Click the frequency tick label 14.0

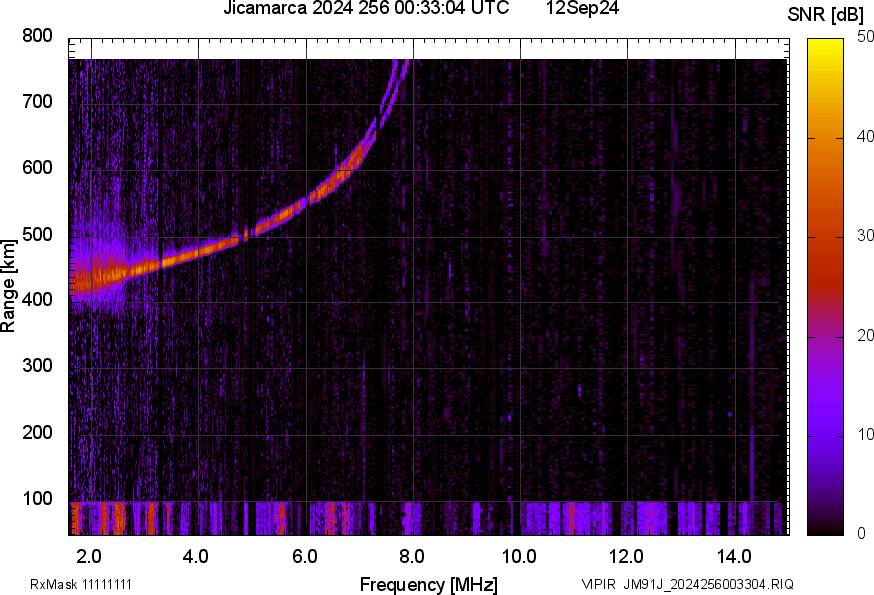[734, 557]
